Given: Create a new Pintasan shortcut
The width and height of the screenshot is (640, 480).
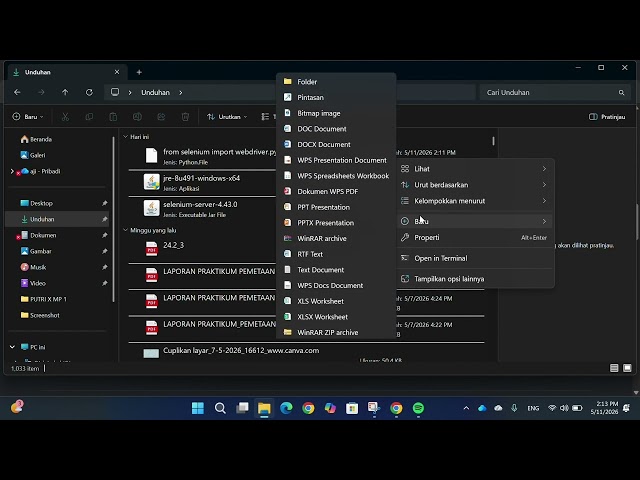Looking at the screenshot, I should click(336, 98).
